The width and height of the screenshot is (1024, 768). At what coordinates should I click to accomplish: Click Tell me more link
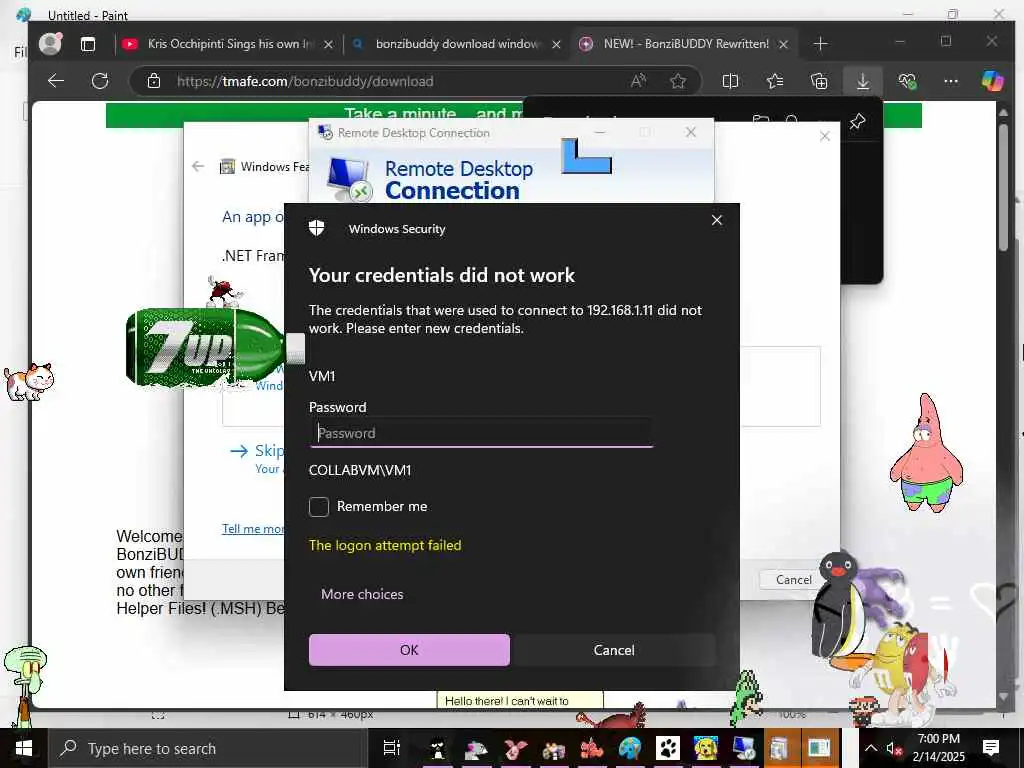253,529
